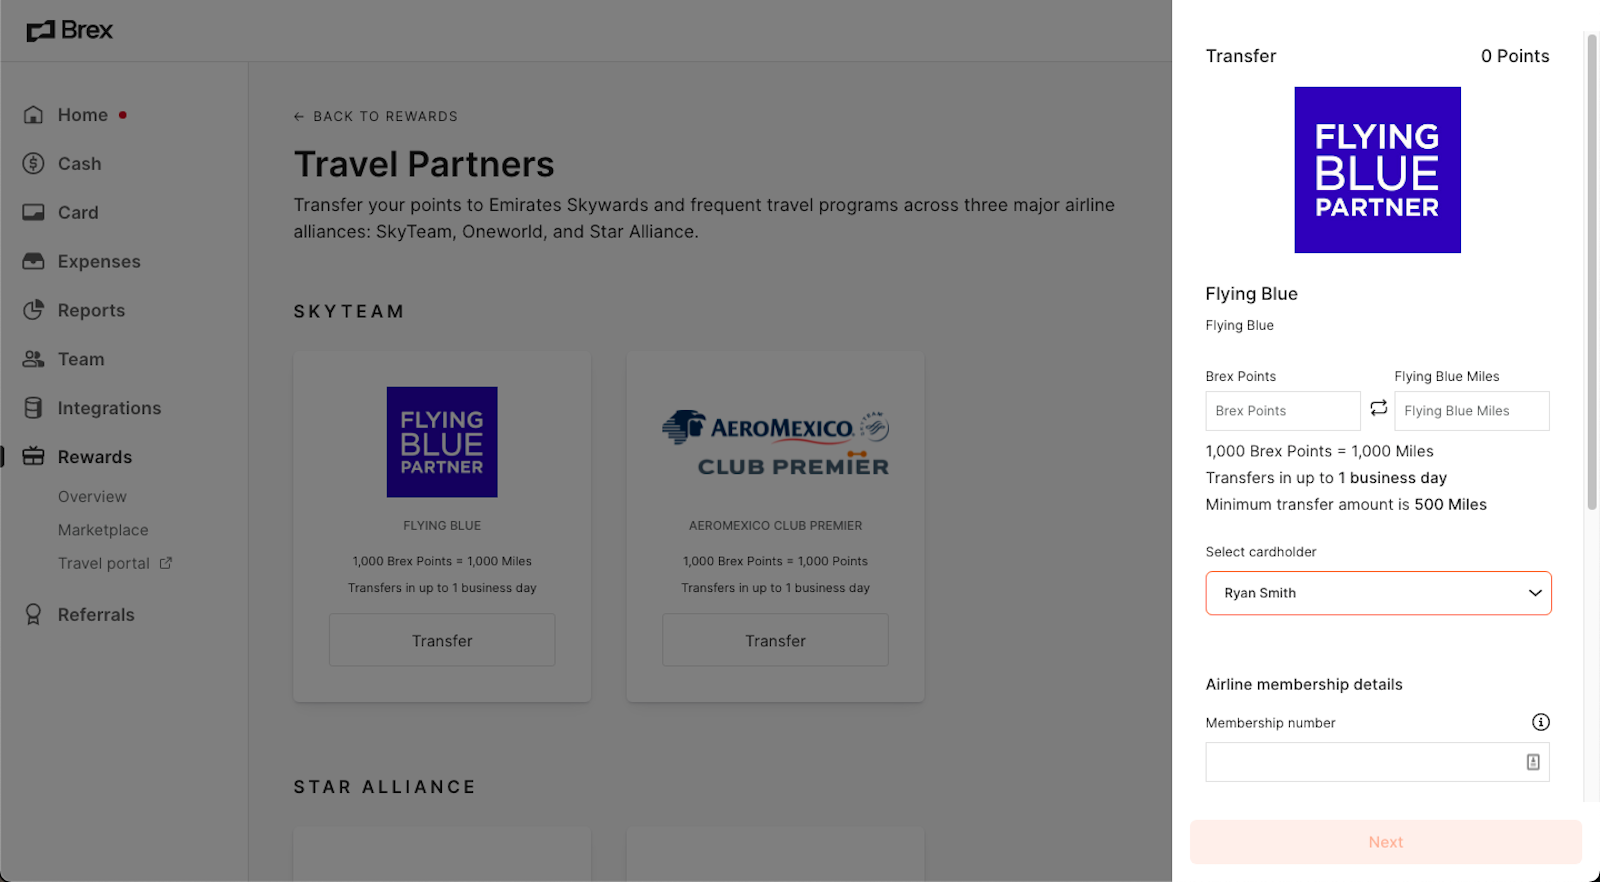
Task: Click the Expenses wallet icon
Action: click(x=33, y=261)
